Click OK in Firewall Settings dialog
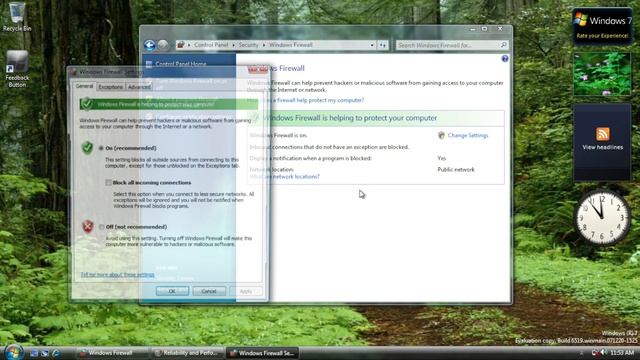640x360 pixels. click(172, 291)
